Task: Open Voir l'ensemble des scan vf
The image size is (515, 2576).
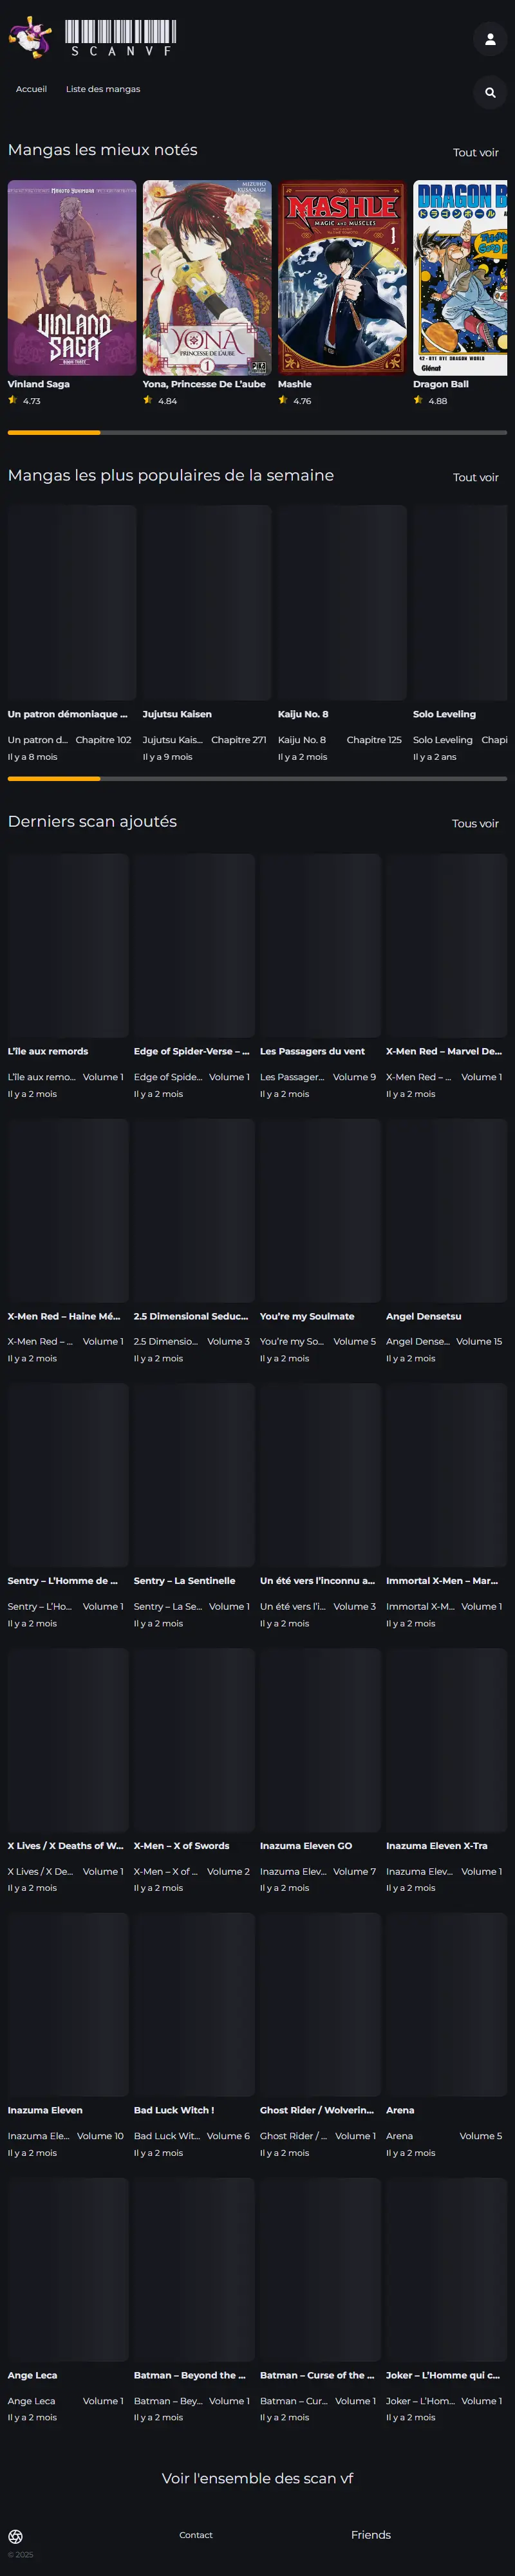Action: 257,2478
